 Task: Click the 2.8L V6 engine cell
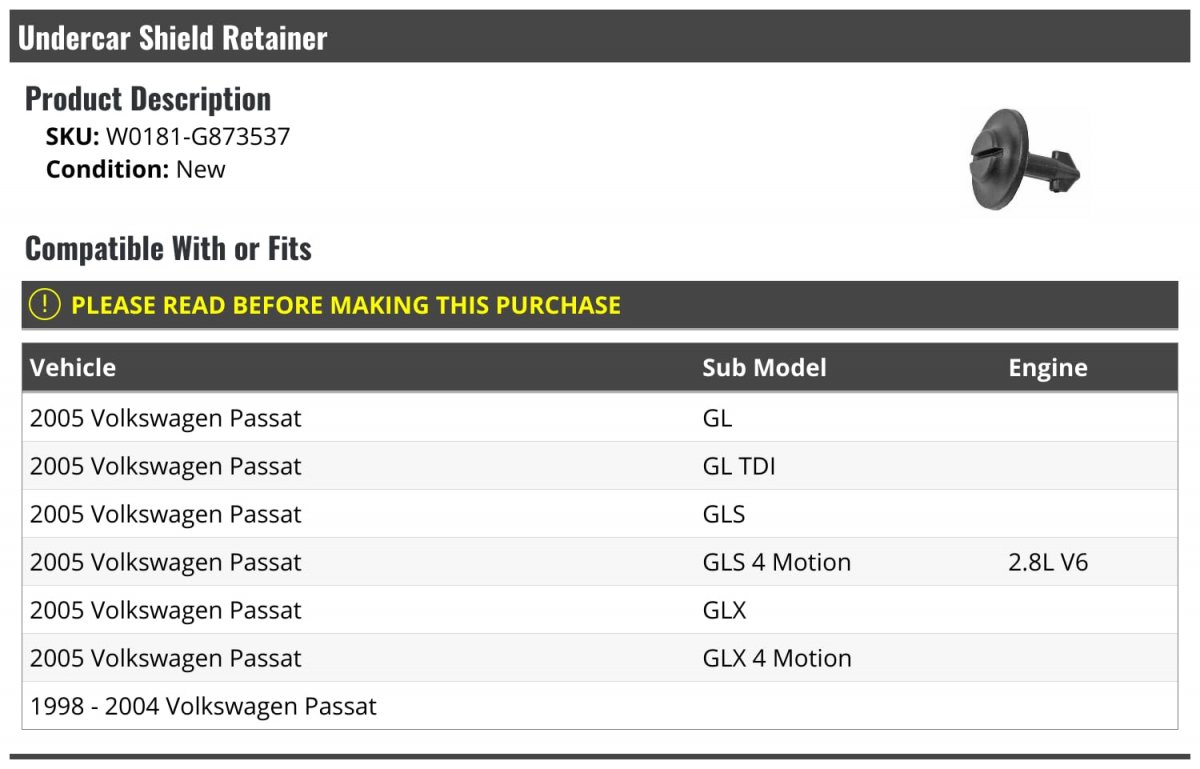coord(1047,562)
